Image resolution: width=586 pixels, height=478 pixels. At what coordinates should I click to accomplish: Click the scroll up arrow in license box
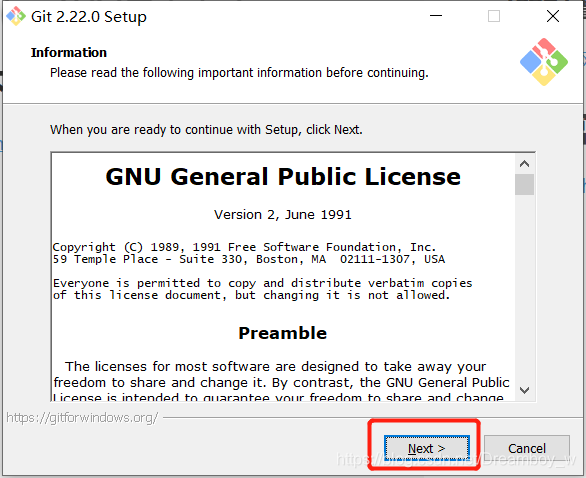[524, 164]
